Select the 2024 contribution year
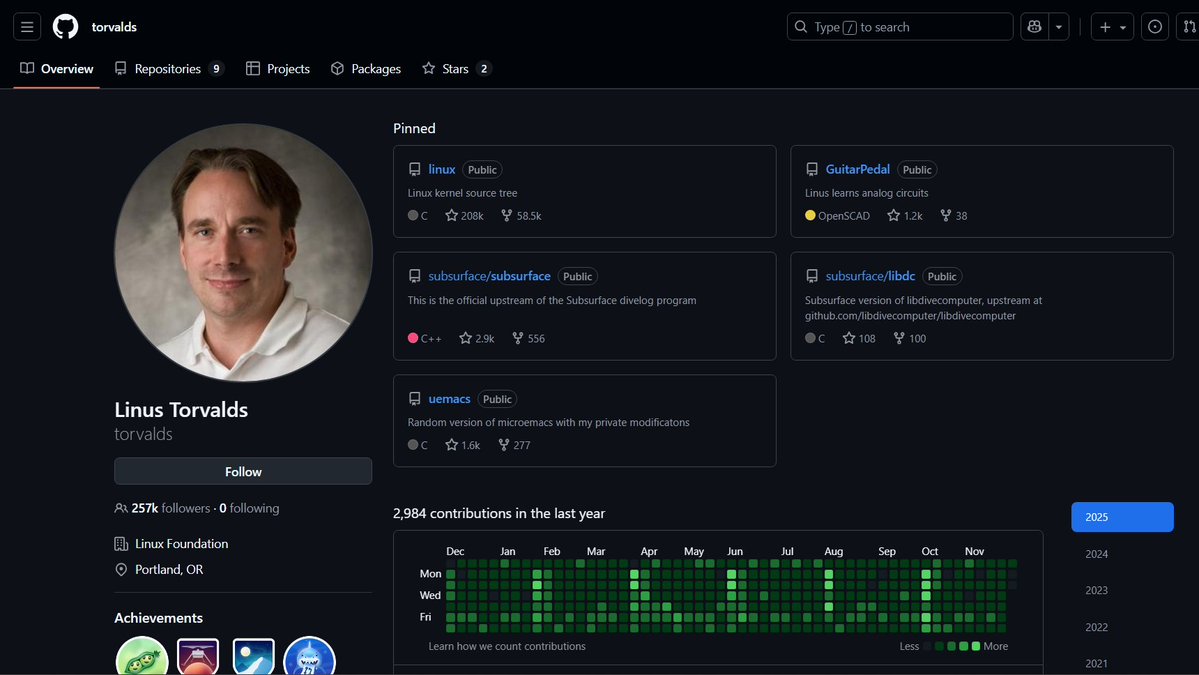 [x=1122, y=554]
